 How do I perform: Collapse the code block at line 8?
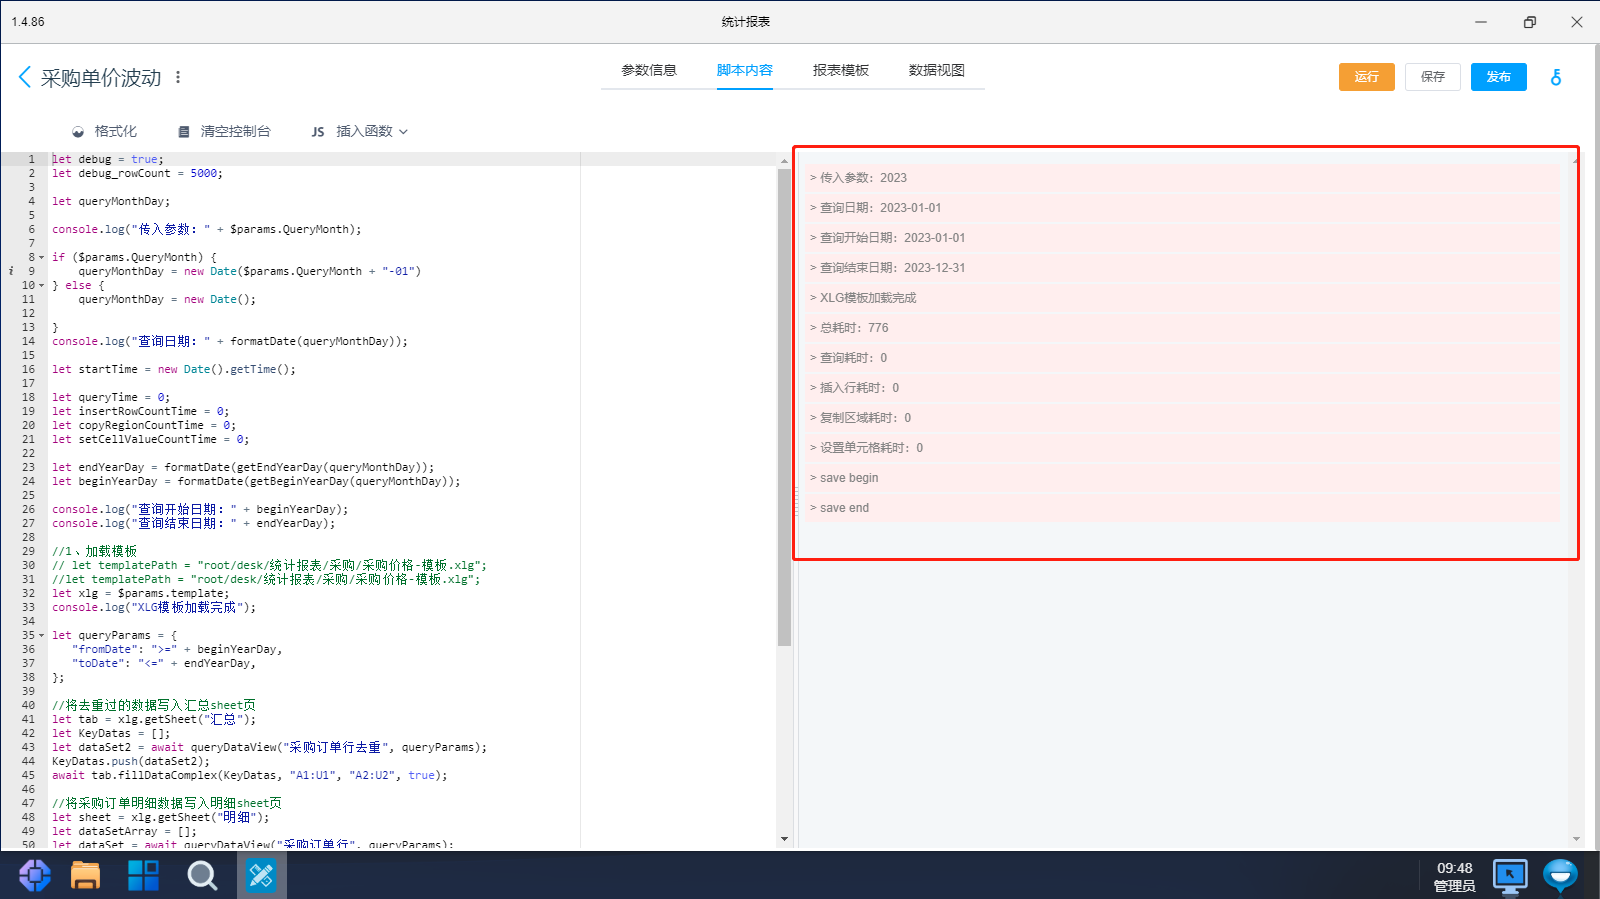click(41, 258)
